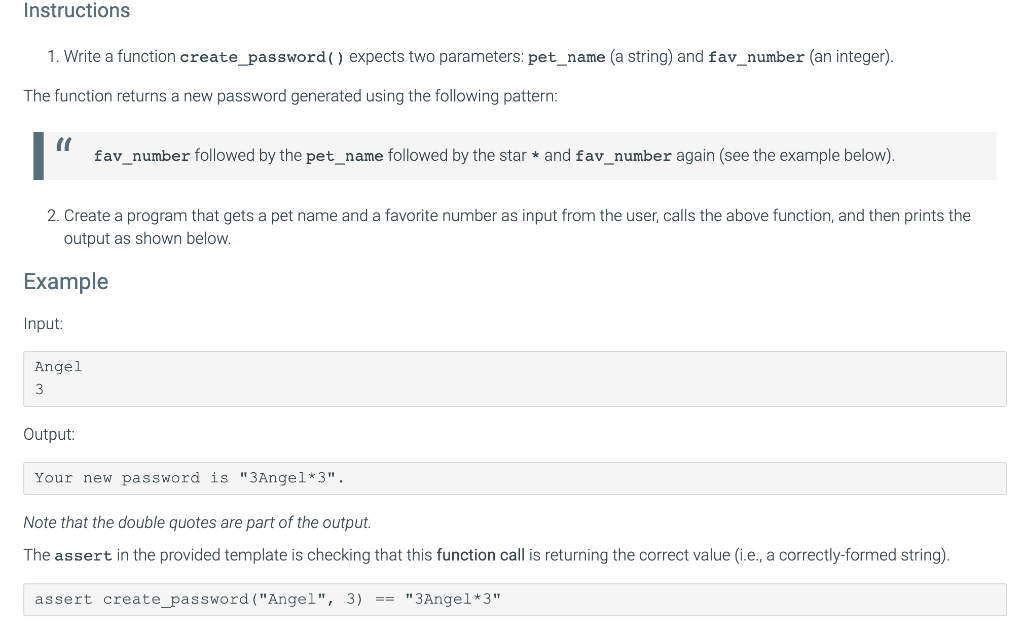Screen dimensions: 1024x631
Task: Click the assert create_password code block
Action: click(x=515, y=600)
